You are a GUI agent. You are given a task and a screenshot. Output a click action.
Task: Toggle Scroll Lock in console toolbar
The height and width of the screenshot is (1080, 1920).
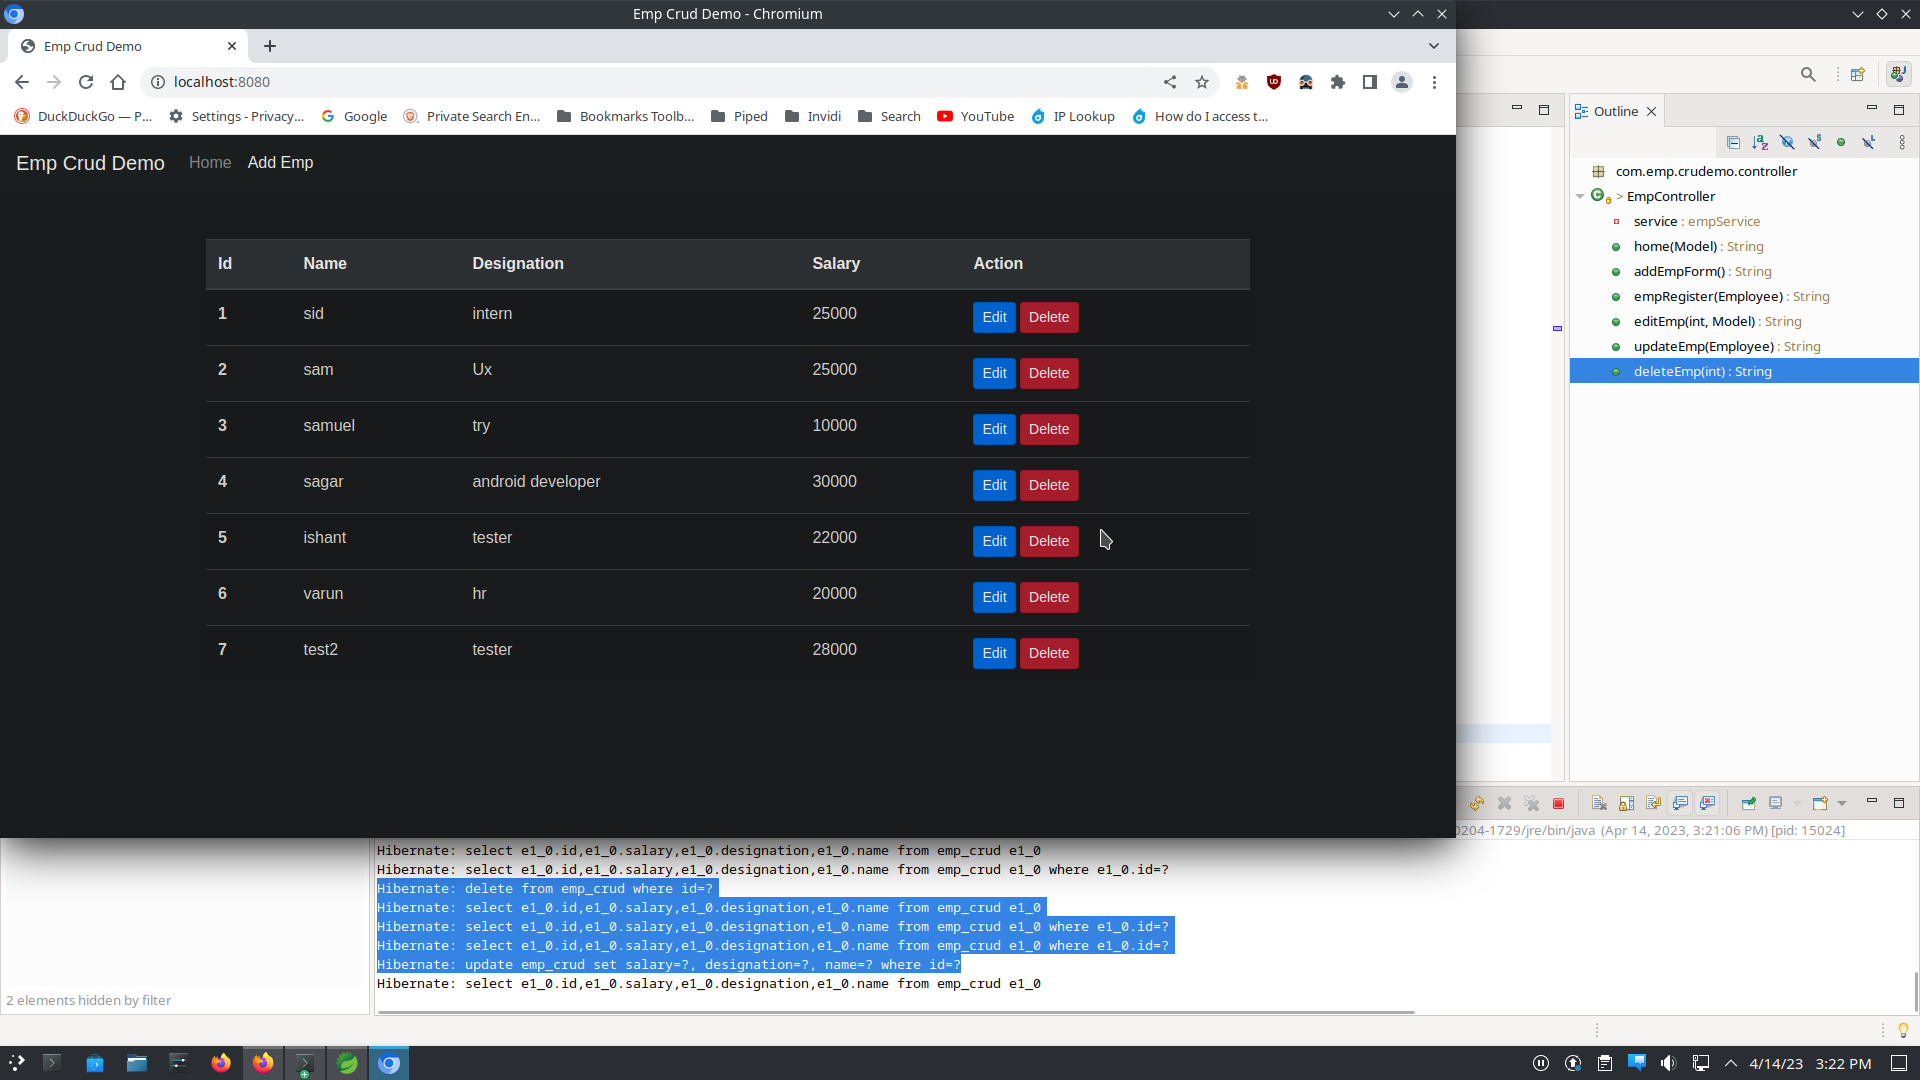pos(1626,803)
